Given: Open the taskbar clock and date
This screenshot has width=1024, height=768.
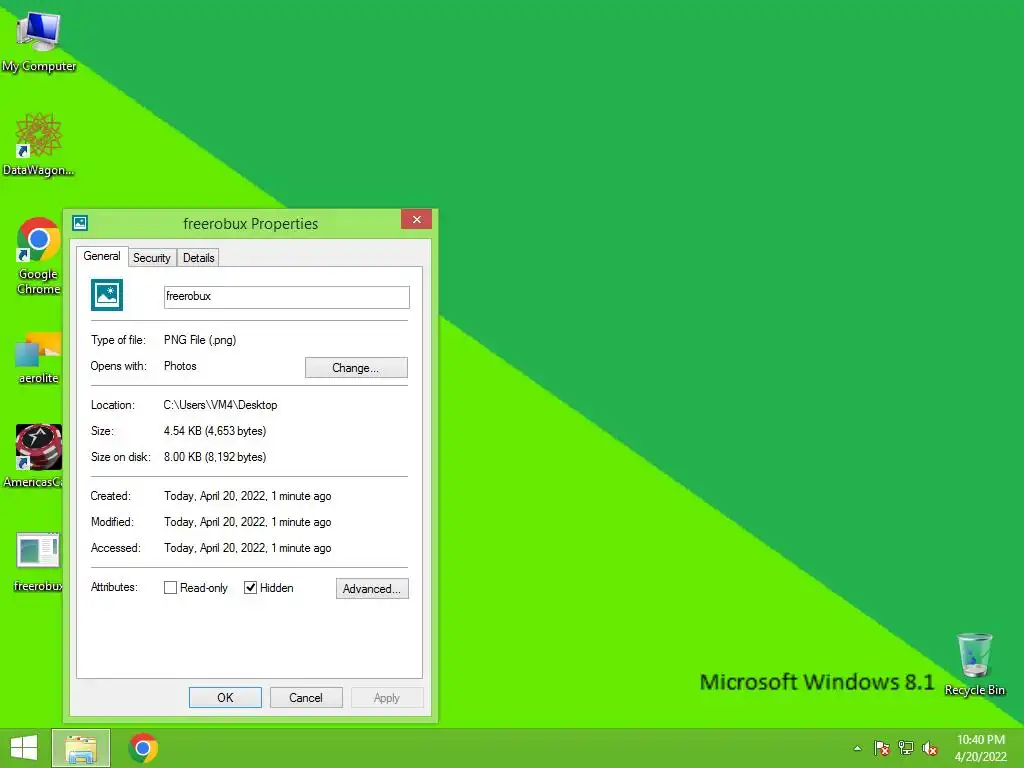Looking at the screenshot, I should pos(980,748).
